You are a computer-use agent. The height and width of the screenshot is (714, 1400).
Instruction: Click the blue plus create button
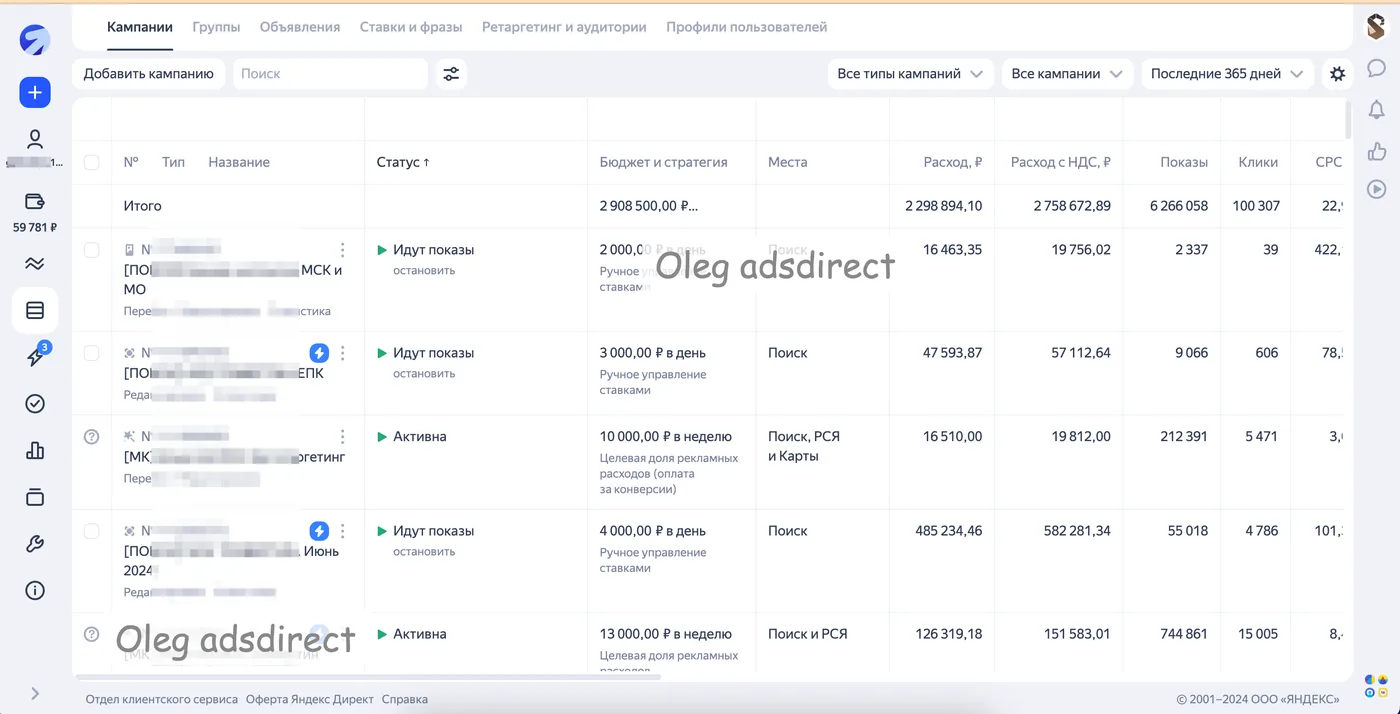coord(35,92)
